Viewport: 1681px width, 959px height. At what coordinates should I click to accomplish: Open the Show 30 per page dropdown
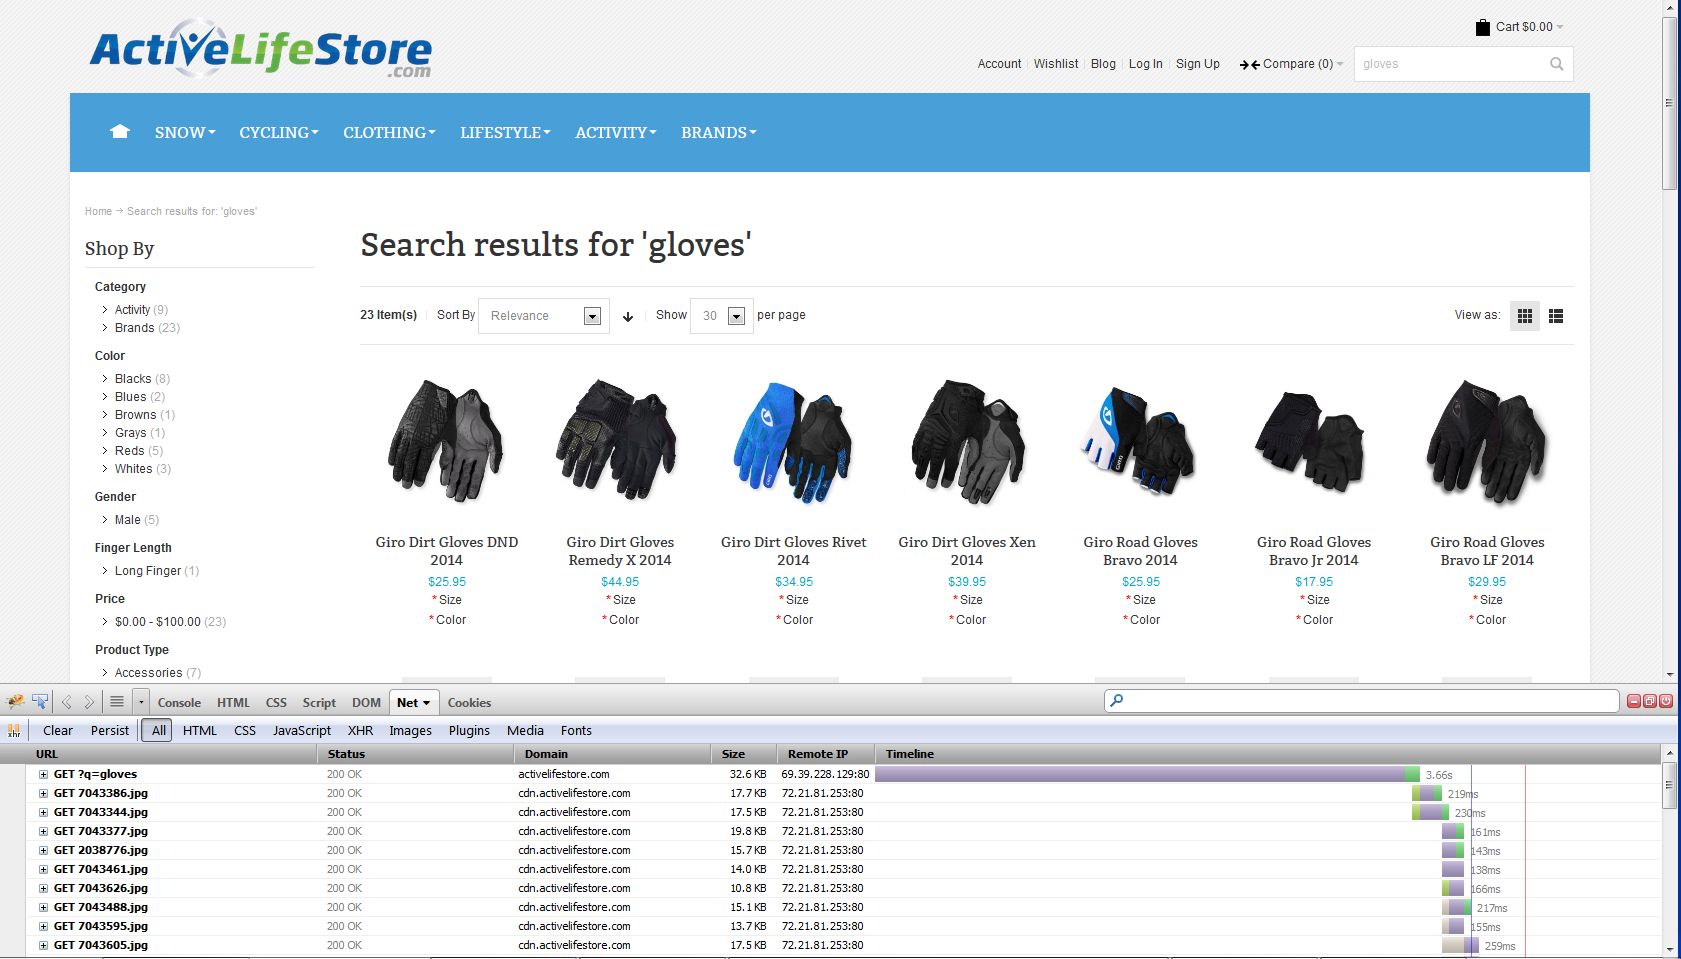point(721,316)
